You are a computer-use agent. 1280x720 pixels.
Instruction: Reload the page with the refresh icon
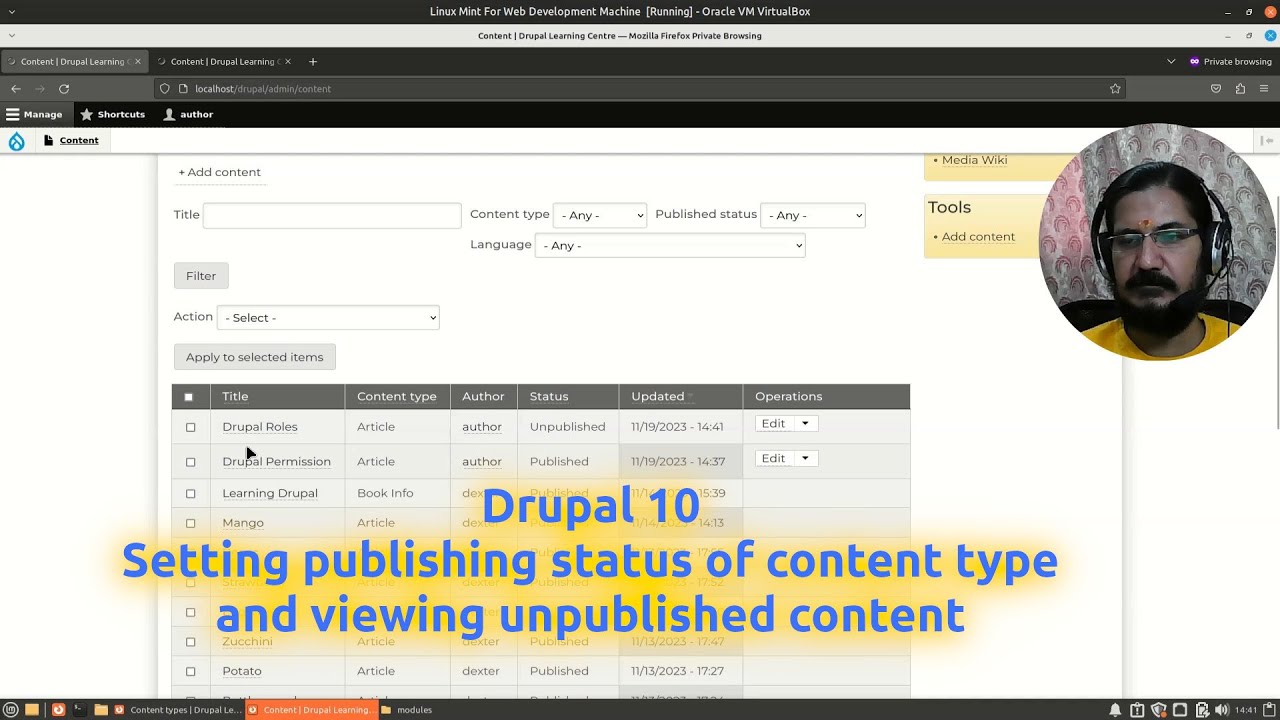click(64, 89)
